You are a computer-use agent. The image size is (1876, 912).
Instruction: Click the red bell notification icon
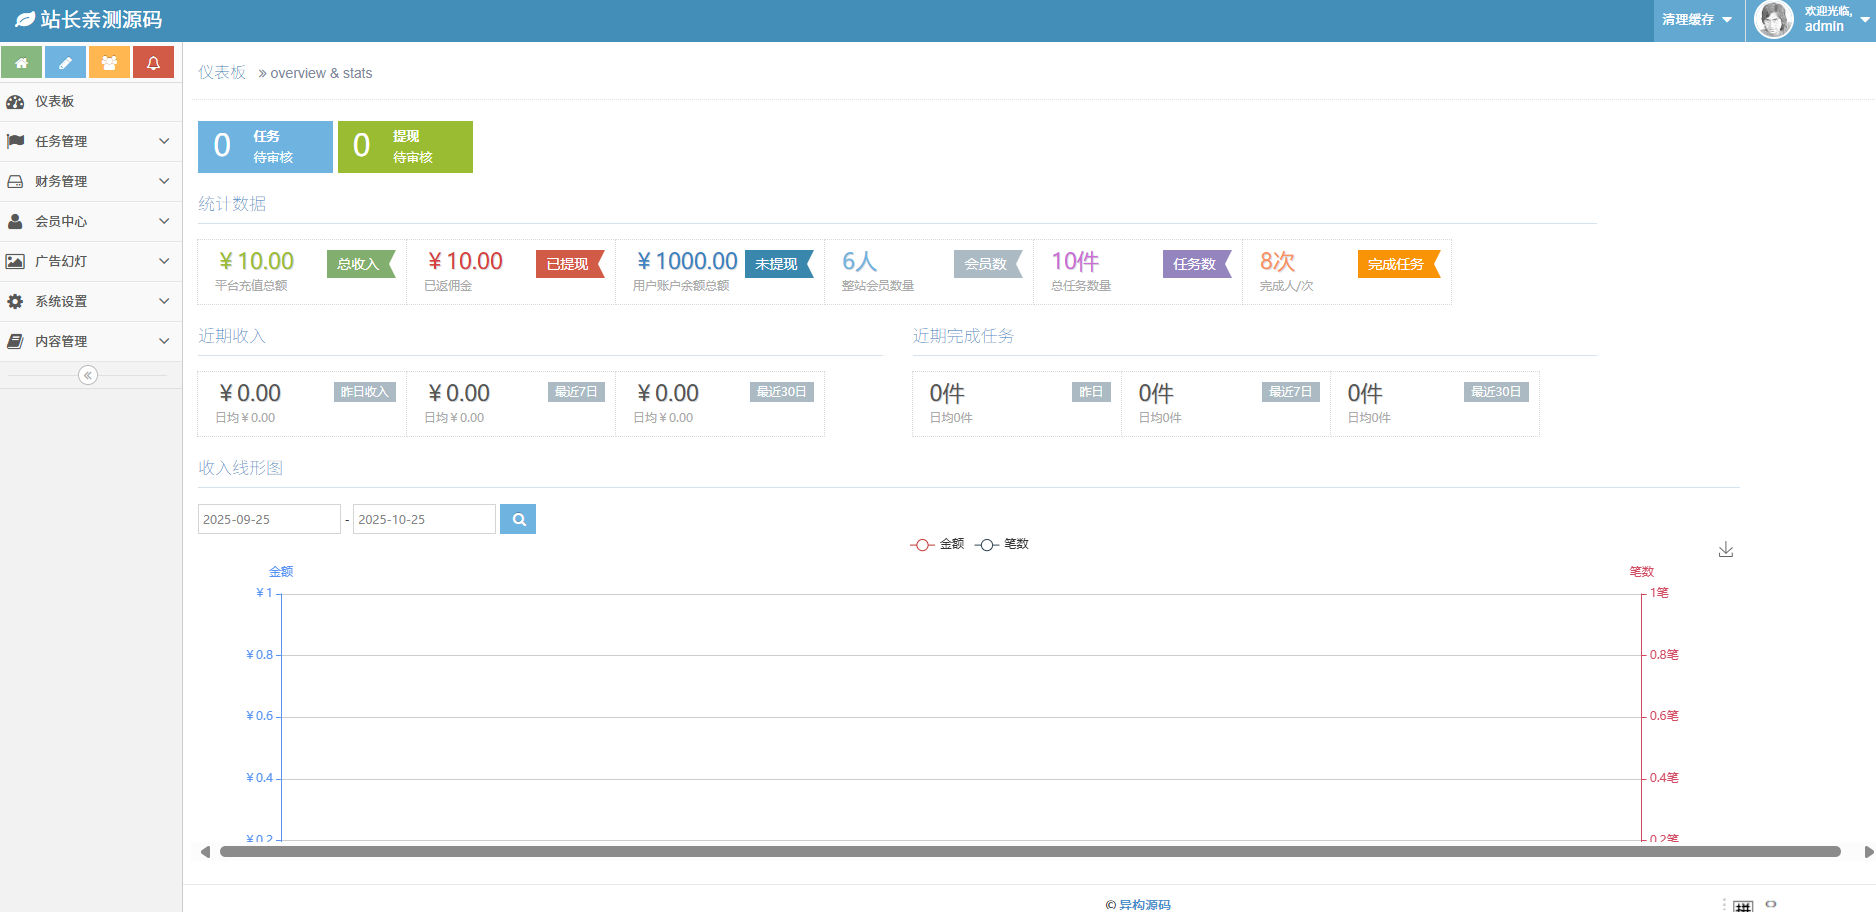click(x=153, y=62)
